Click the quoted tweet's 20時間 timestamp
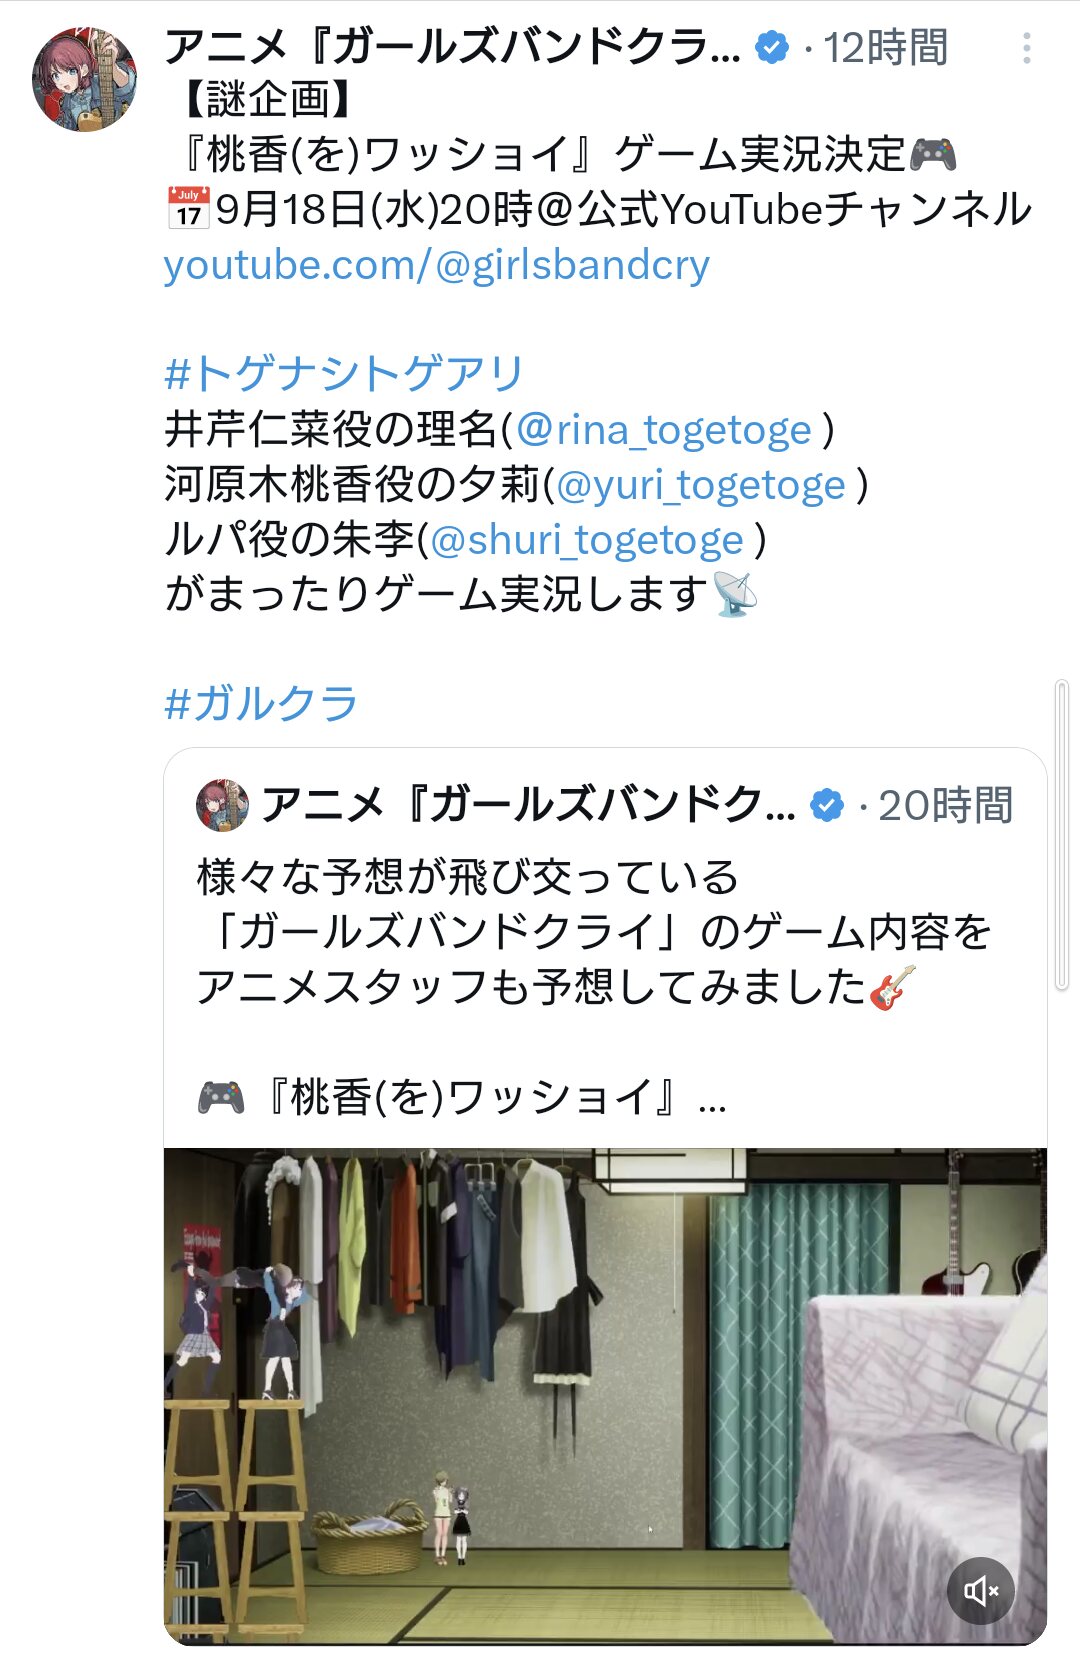The image size is (1080, 1671). pyautogui.click(x=945, y=805)
